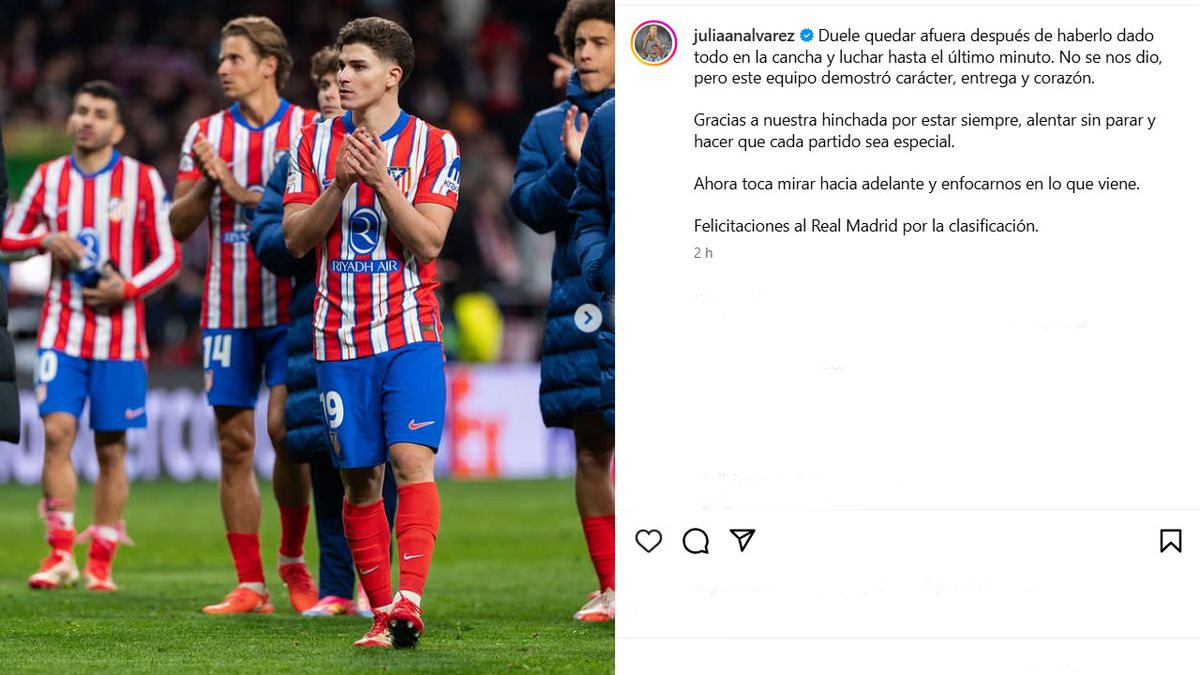Share the post using the paper plane icon
Image resolution: width=1200 pixels, height=675 pixels.
click(x=742, y=540)
